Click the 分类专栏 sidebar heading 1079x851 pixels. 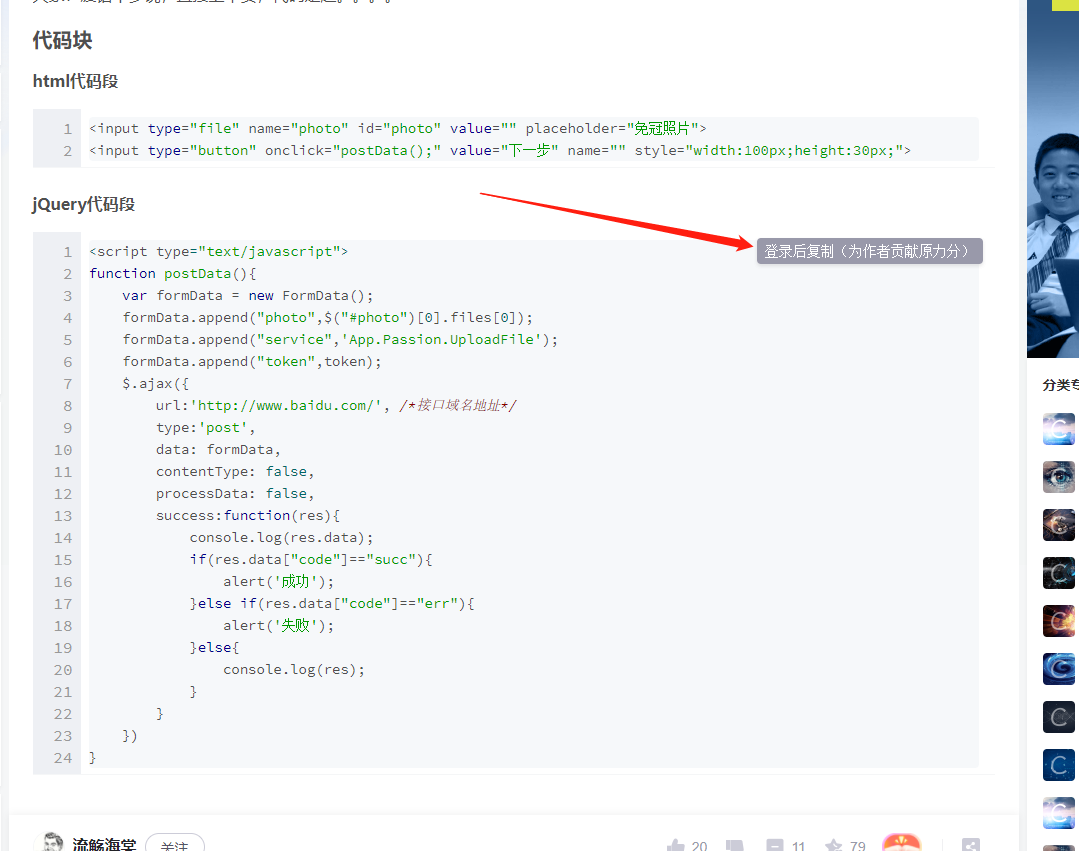tap(1059, 385)
